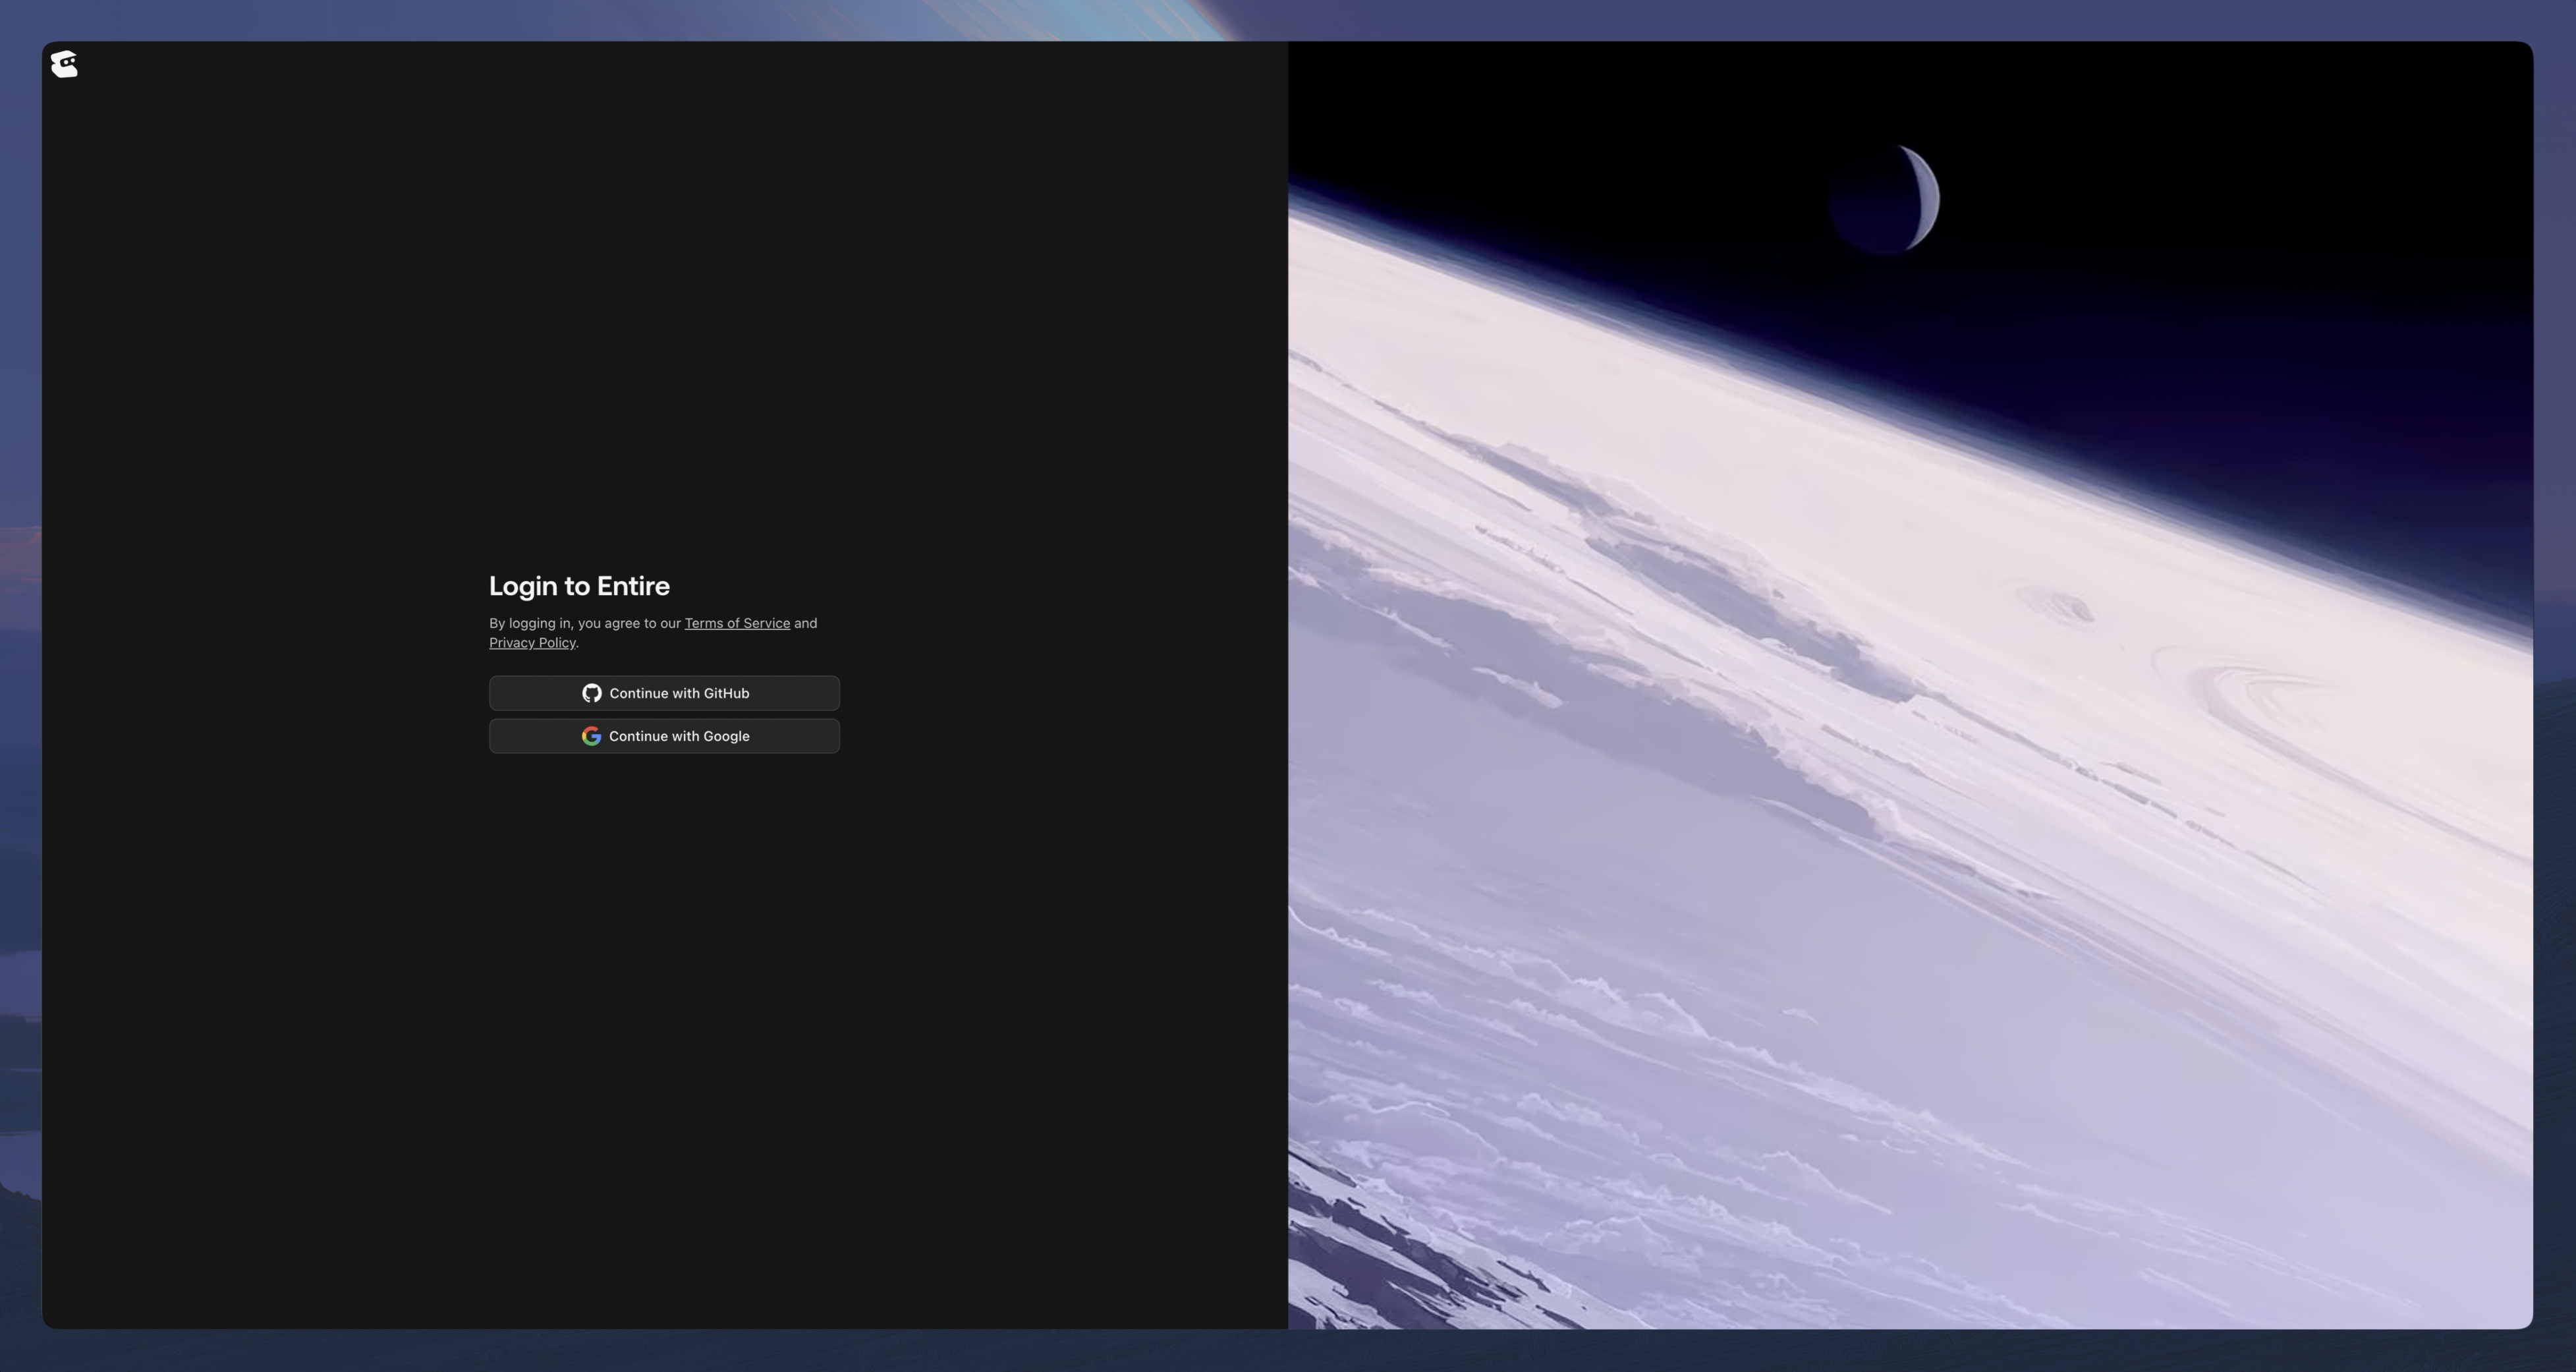2576x1372 pixels.
Task: Click the Entire logo icon
Action: [x=64, y=64]
